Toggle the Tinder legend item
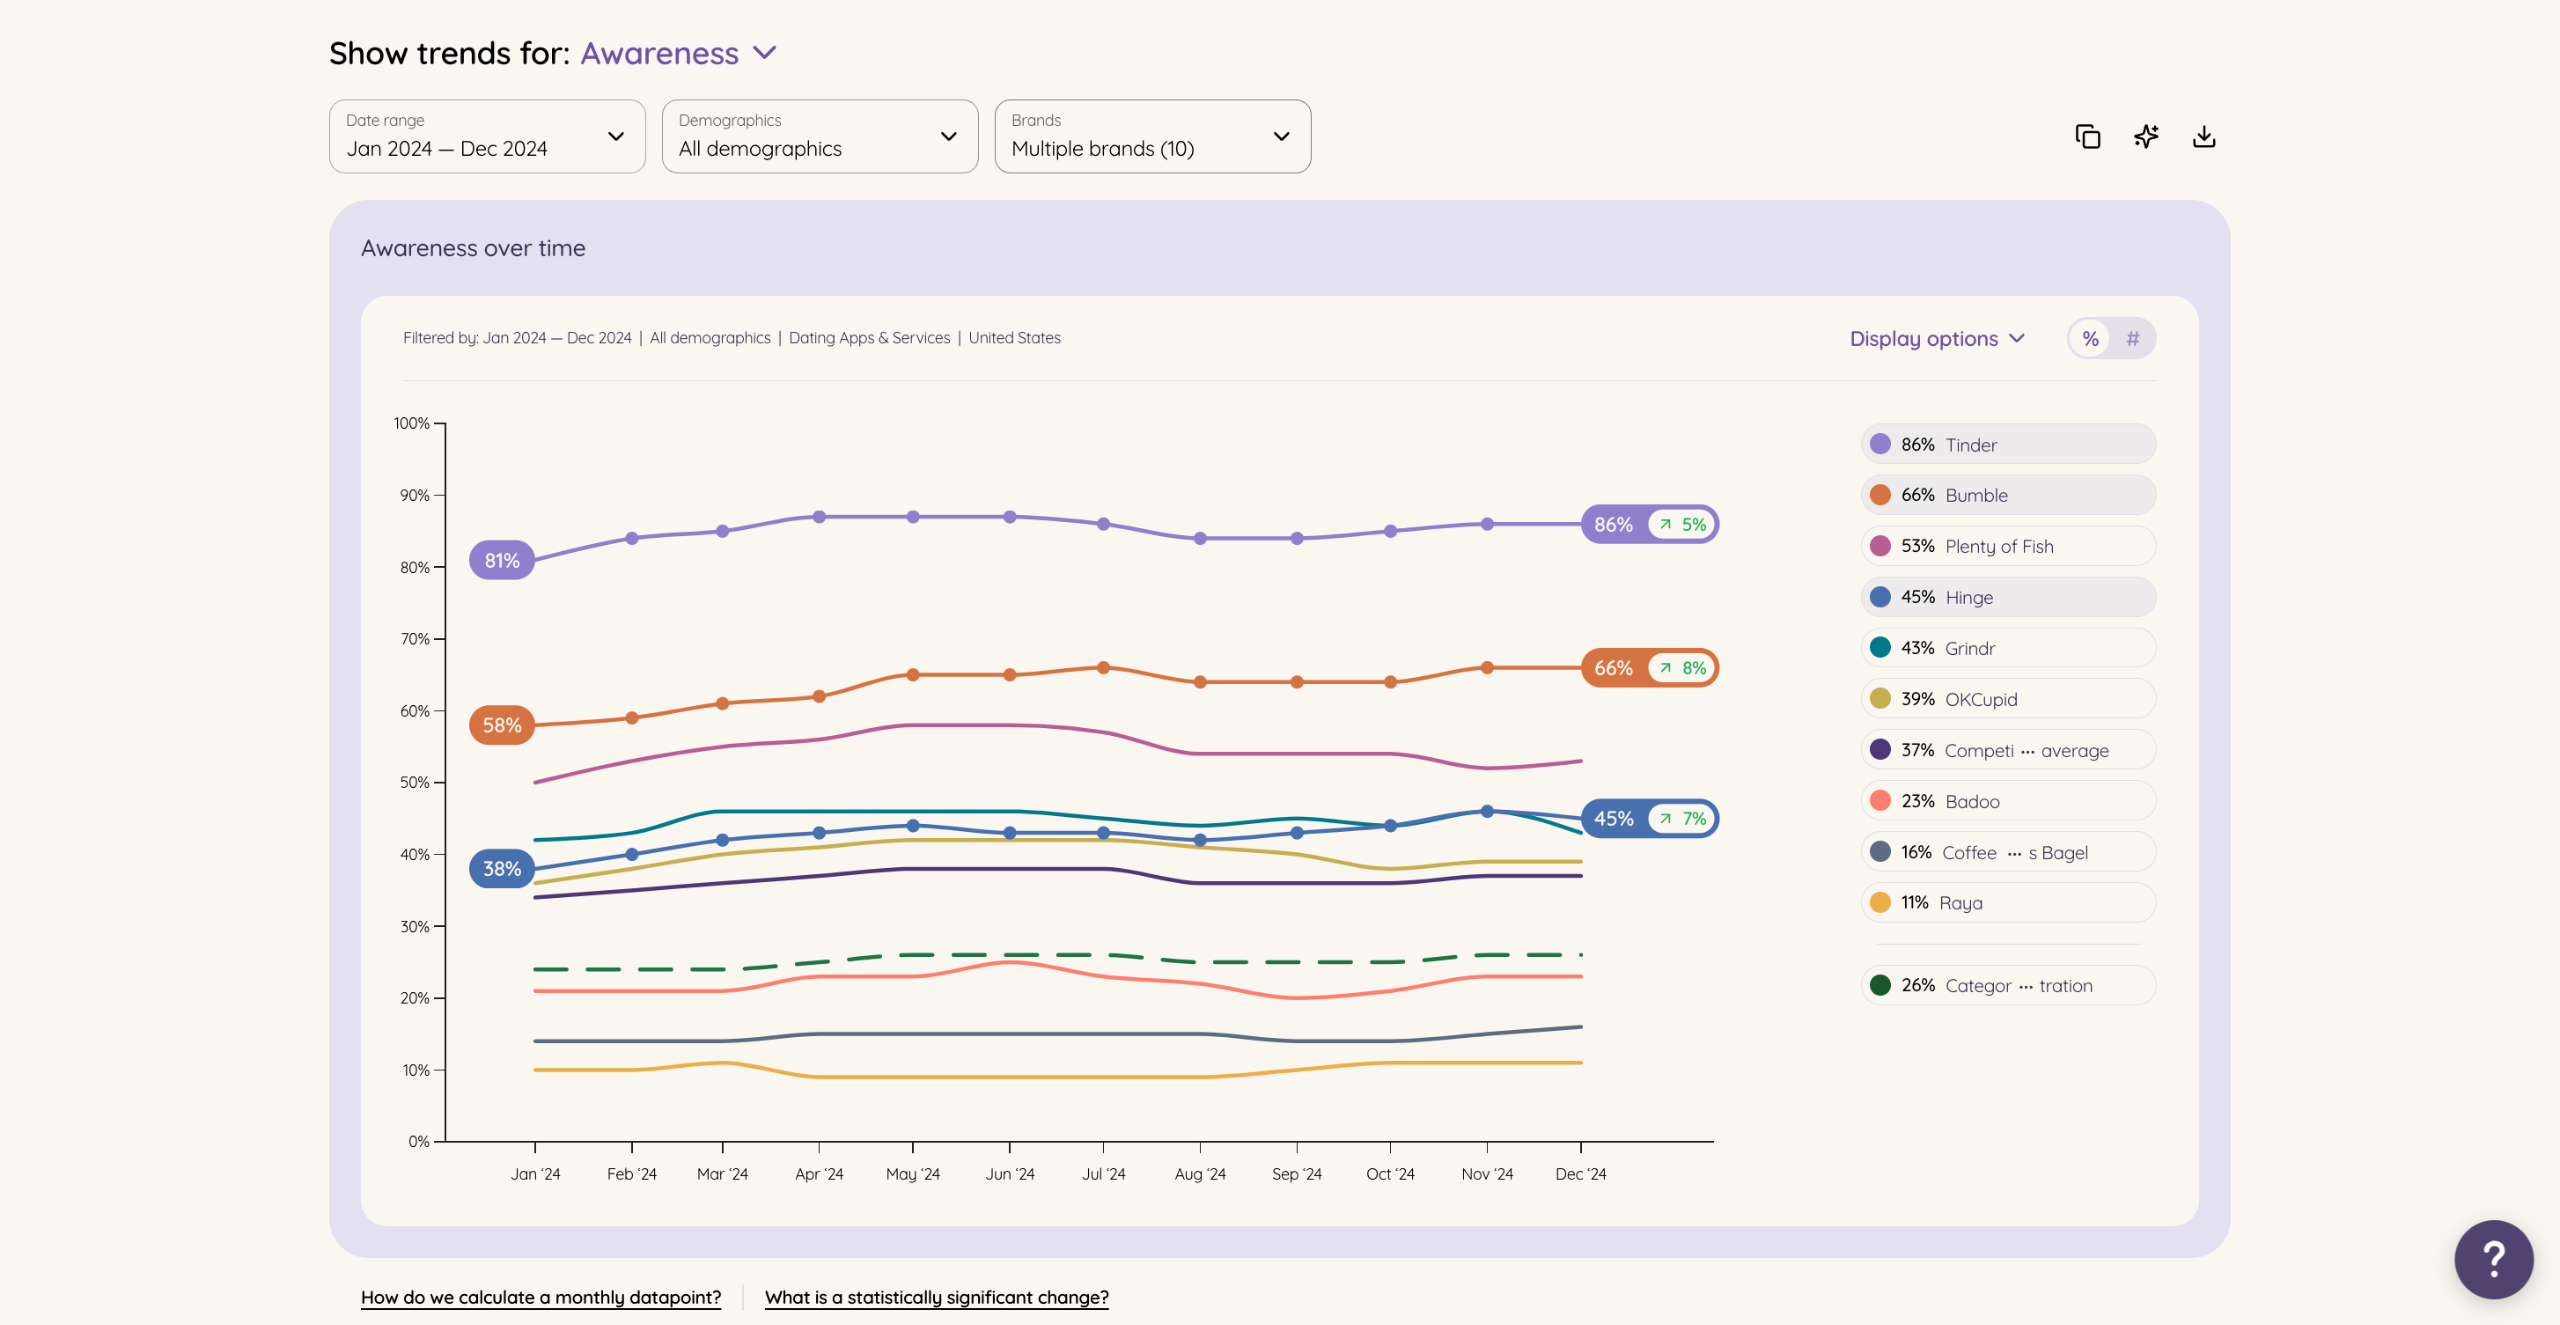Screen dimensions: 2560x1325 click(x=2008, y=445)
